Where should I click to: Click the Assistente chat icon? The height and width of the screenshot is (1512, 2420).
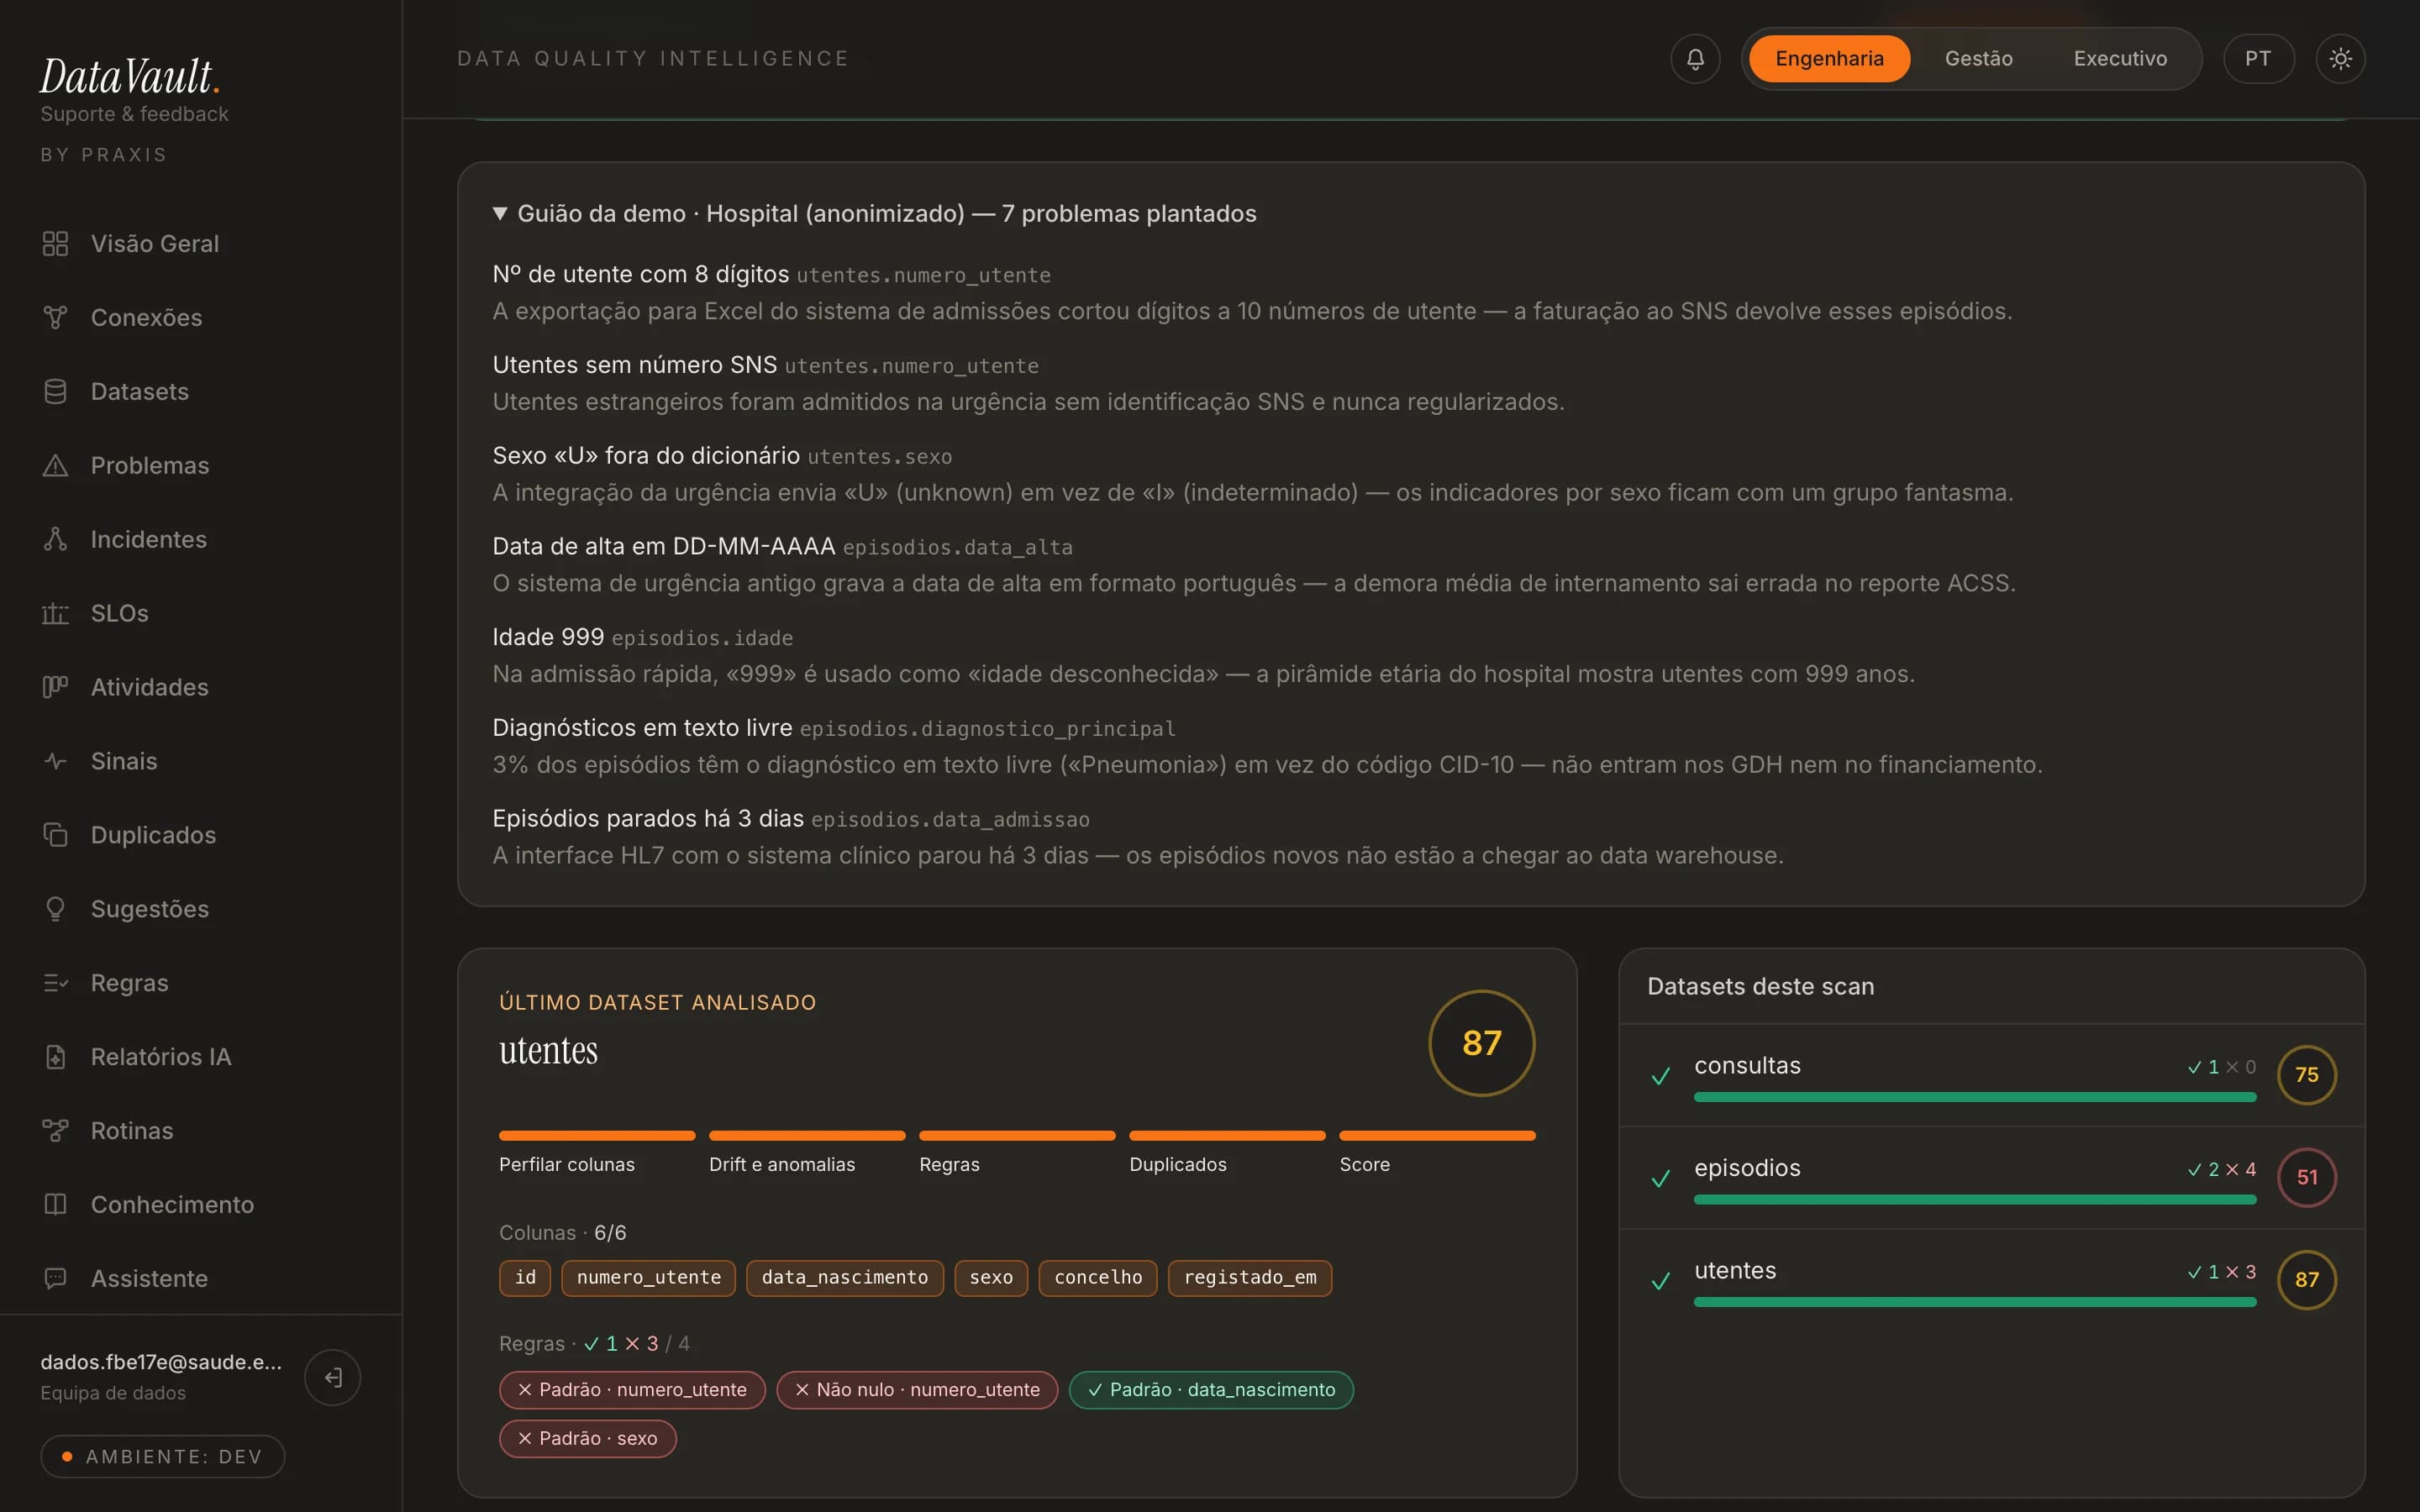point(55,1279)
